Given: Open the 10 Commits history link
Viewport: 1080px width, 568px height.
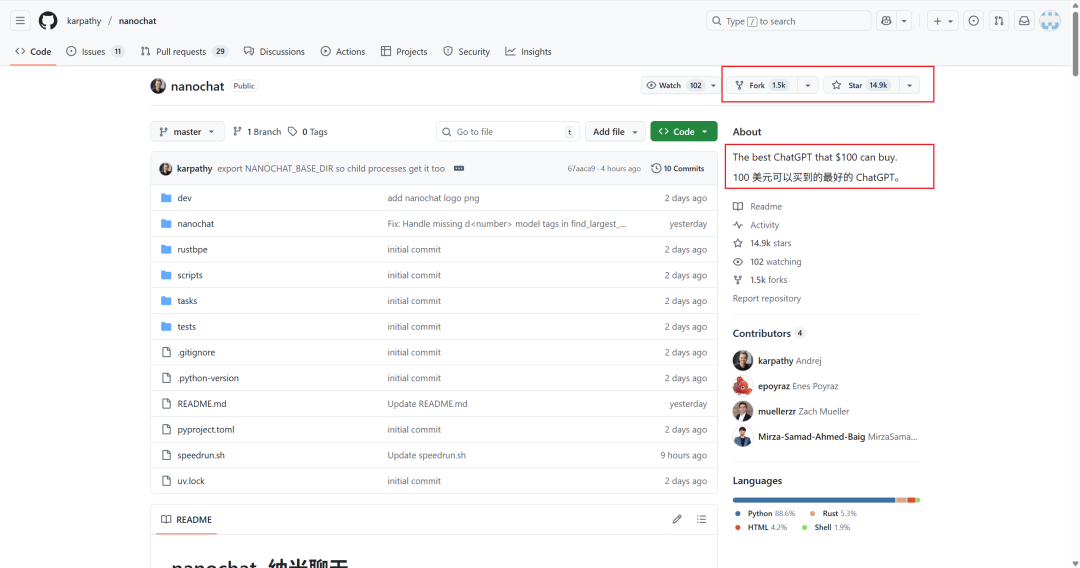Looking at the screenshot, I should pyautogui.click(x=678, y=169).
